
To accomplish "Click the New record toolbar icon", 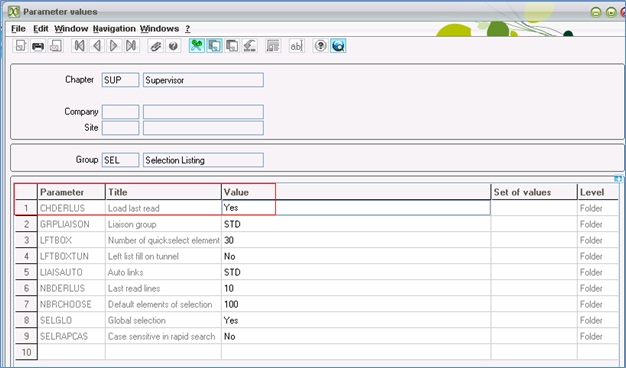I will (20, 46).
